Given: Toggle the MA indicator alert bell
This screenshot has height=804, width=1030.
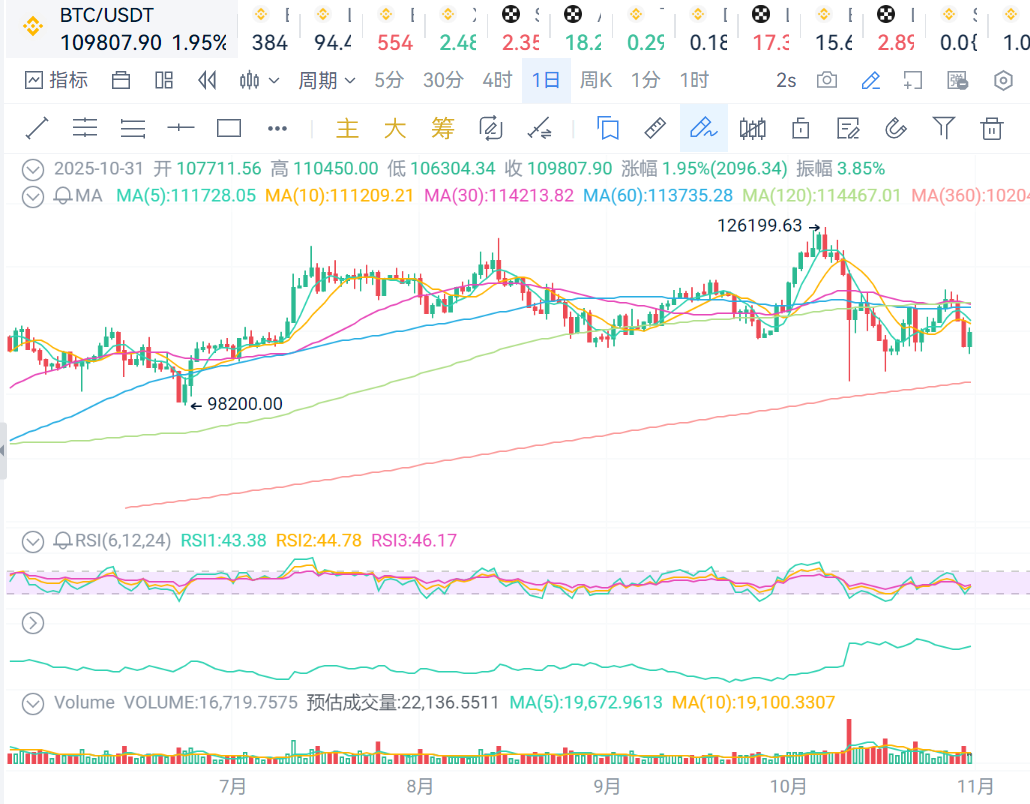Looking at the screenshot, I should point(64,196).
